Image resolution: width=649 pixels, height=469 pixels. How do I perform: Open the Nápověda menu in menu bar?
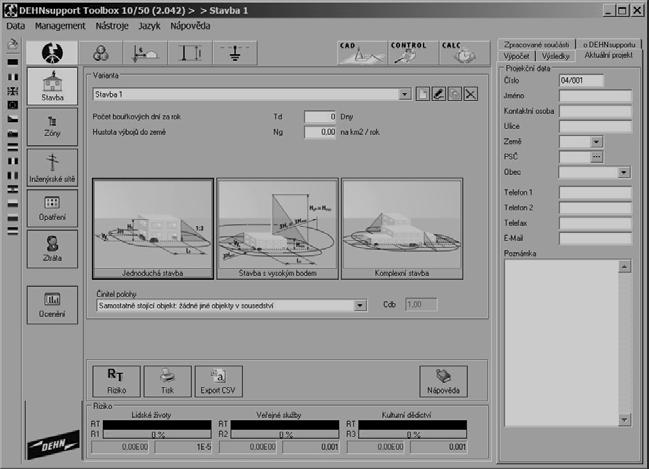tap(190, 26)
